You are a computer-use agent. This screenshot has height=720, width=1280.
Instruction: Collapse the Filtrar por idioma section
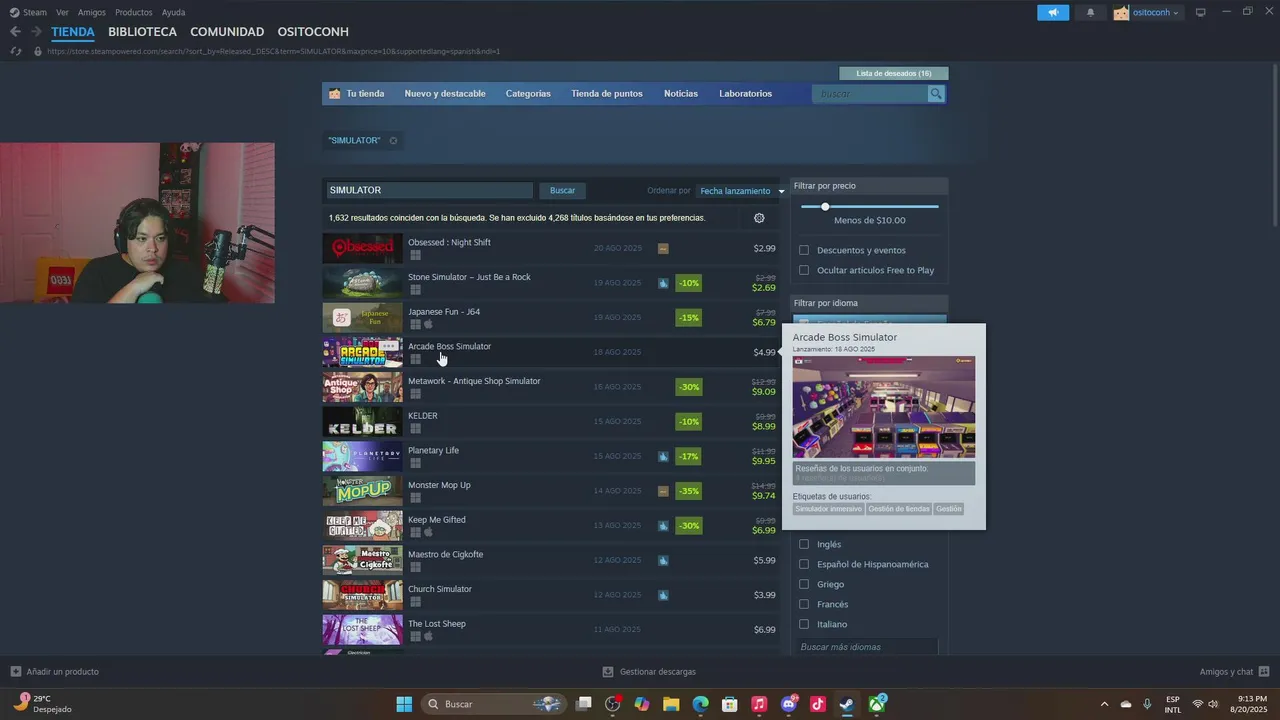pyautogui.click(x=868, y=303)
